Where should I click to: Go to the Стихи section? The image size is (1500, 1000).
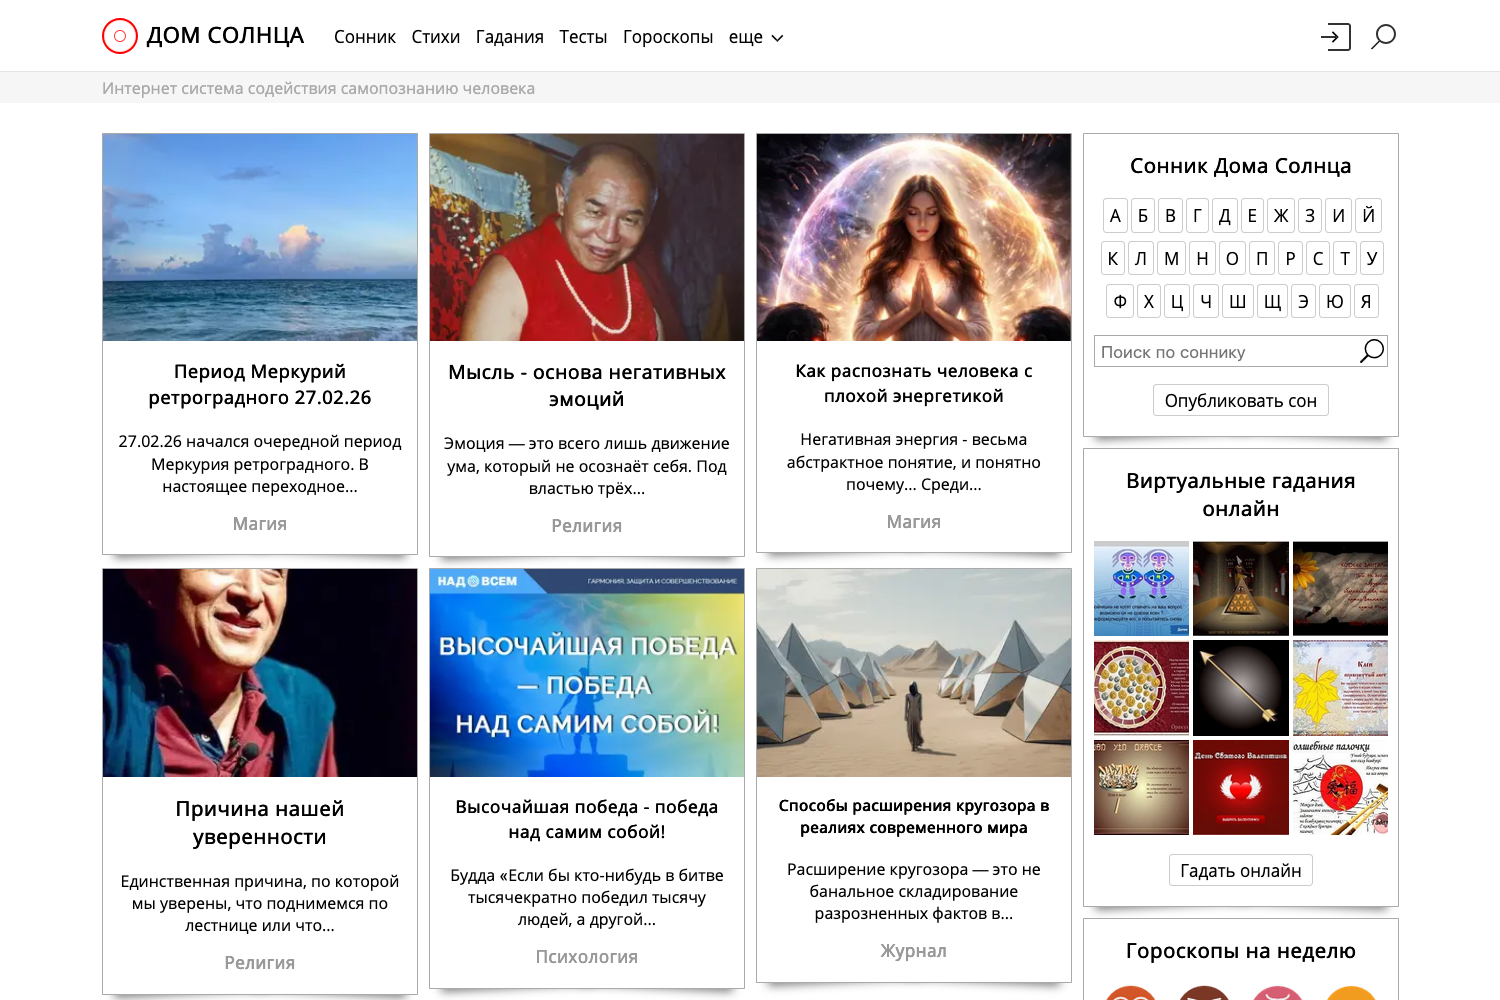(x=436, y=37)
